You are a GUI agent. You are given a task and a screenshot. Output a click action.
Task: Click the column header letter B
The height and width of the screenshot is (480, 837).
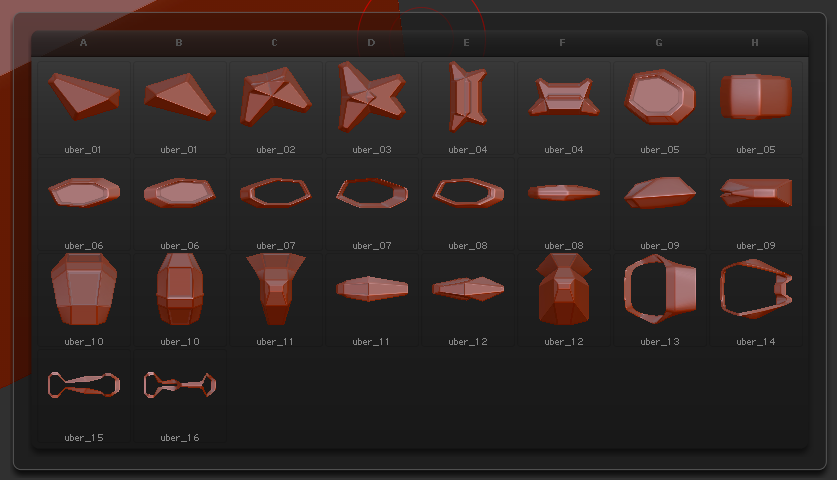[179, 43]
